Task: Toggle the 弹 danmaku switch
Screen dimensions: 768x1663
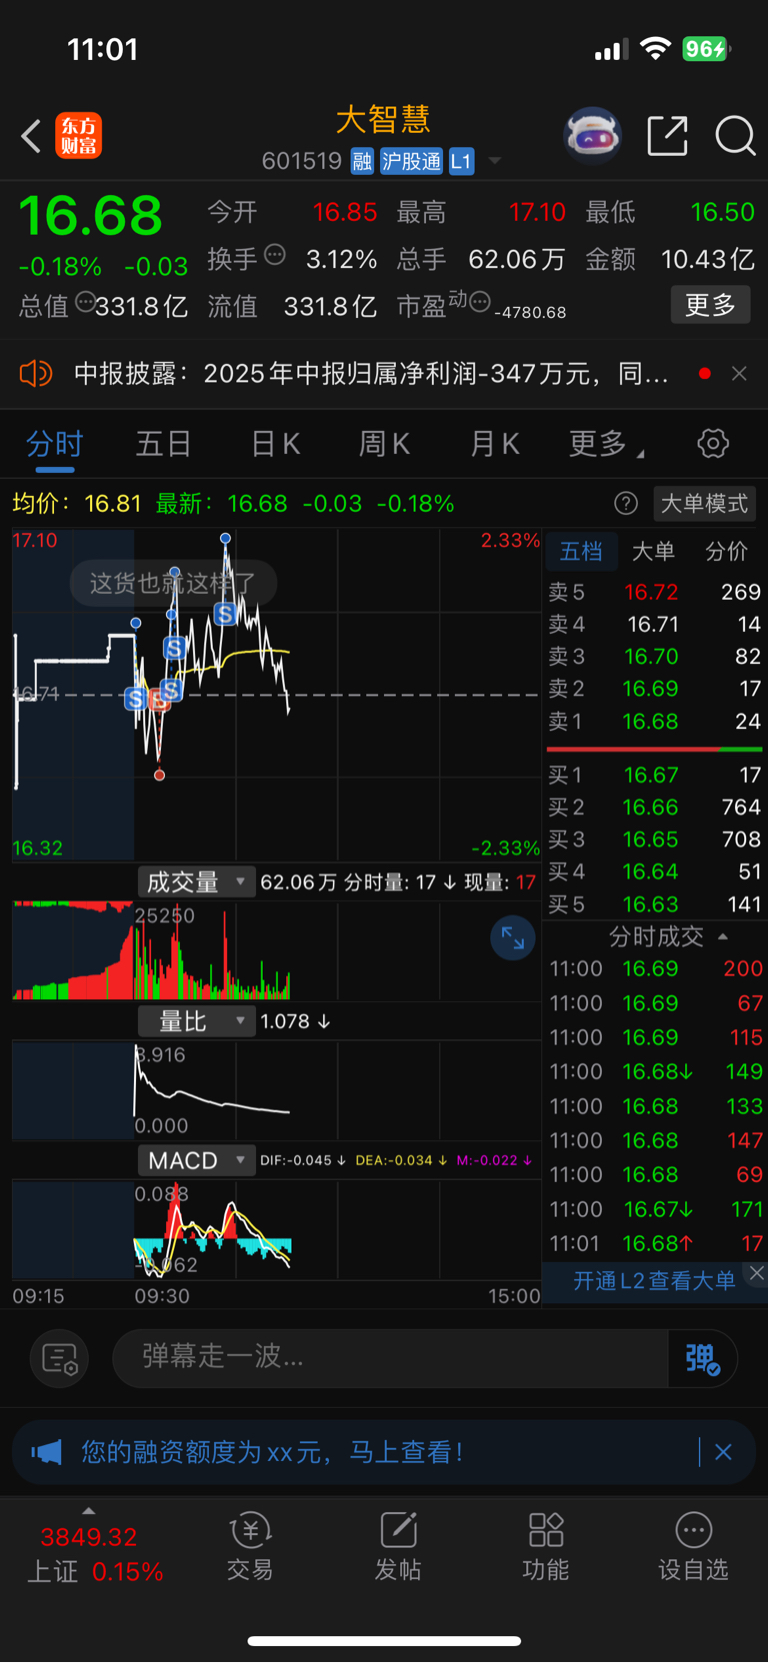Action: (x=702, y=1358)
